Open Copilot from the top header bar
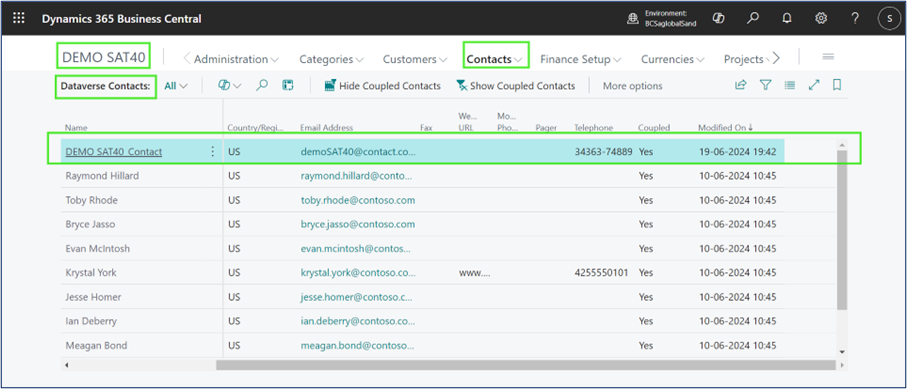The height and width of the screenshot is (389, 907). pyautogui.click(x=719, y=19)
